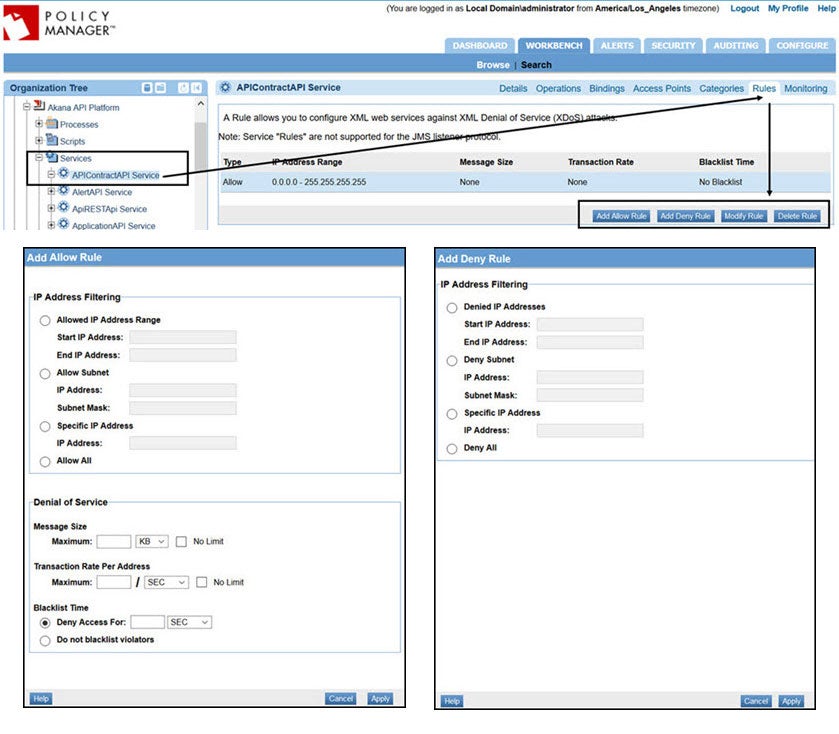Select Specific IP Address in Deny Rule
839x734 pixels.
452,414
